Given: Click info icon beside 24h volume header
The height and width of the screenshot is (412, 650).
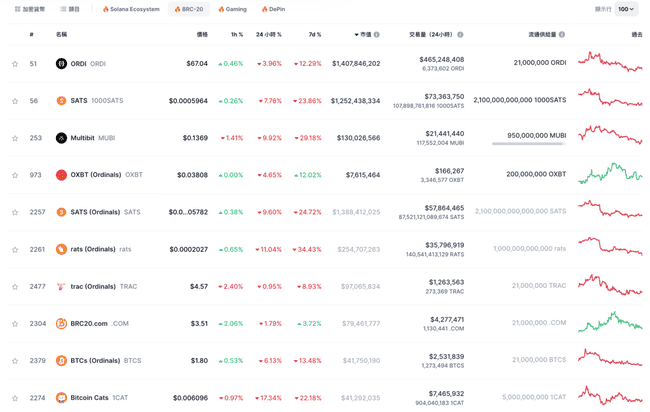Looking at the screenshot, I should 460,35.
